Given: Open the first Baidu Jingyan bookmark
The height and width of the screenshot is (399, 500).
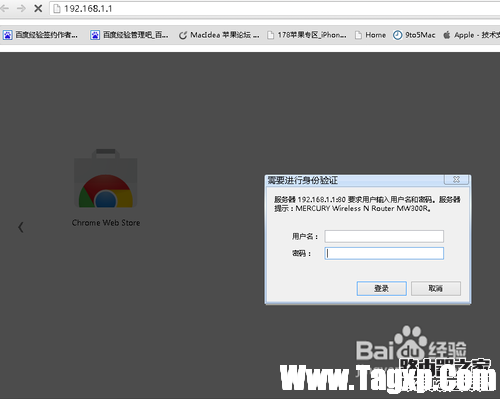Looking at the screenshot, I should (x=40, y=35).
